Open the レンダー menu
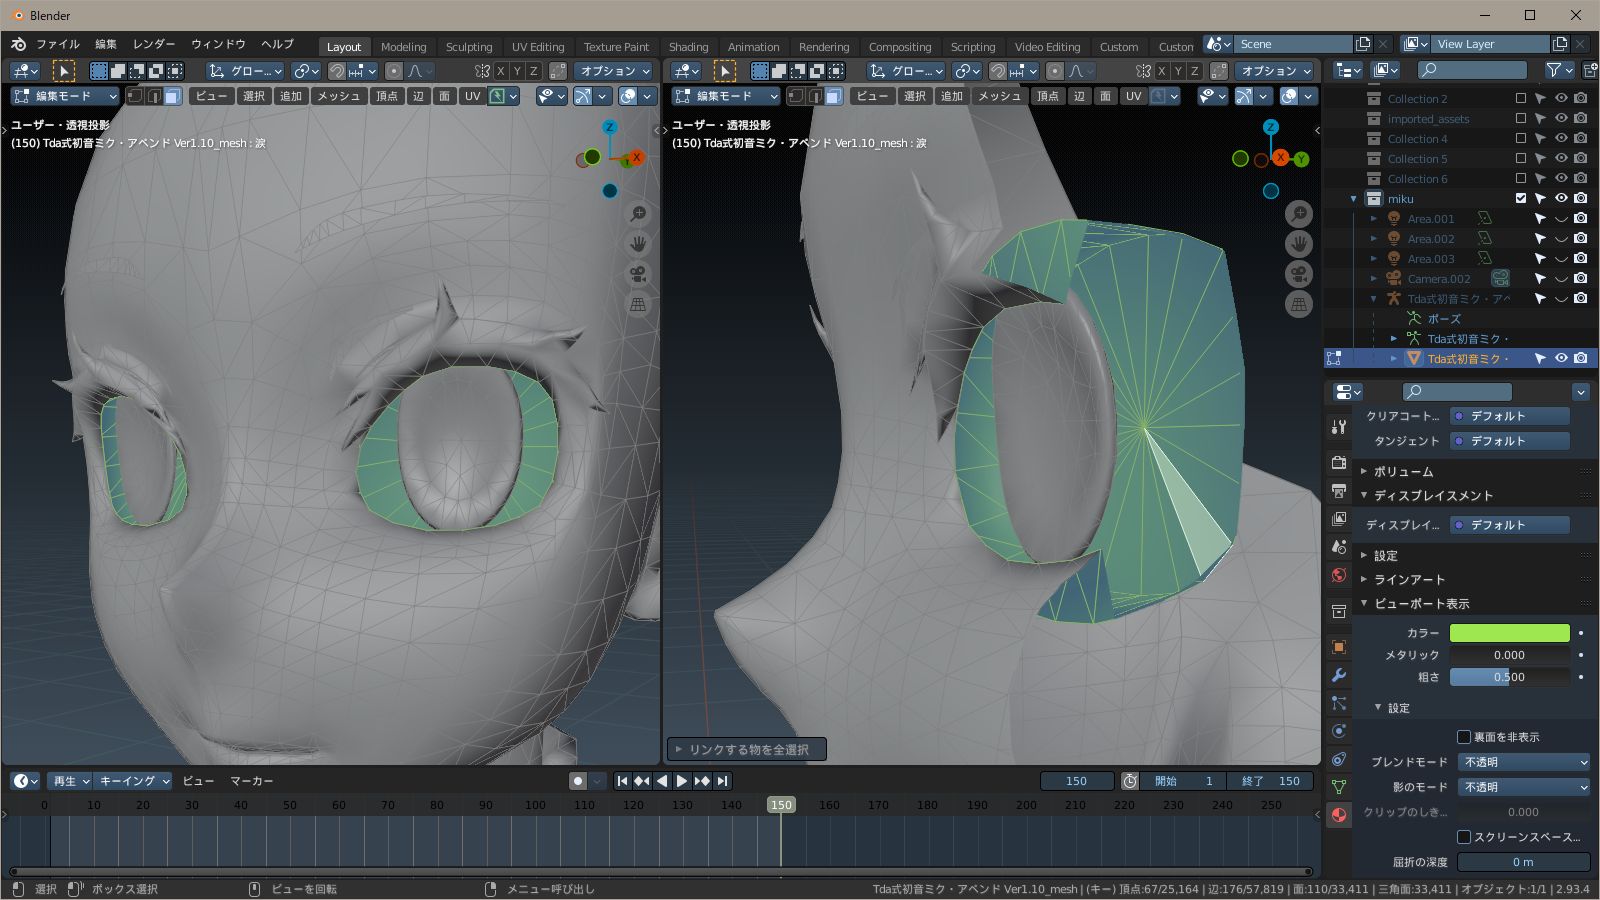Viewport: 1600px width, 900px height. [x=154, y=44]
